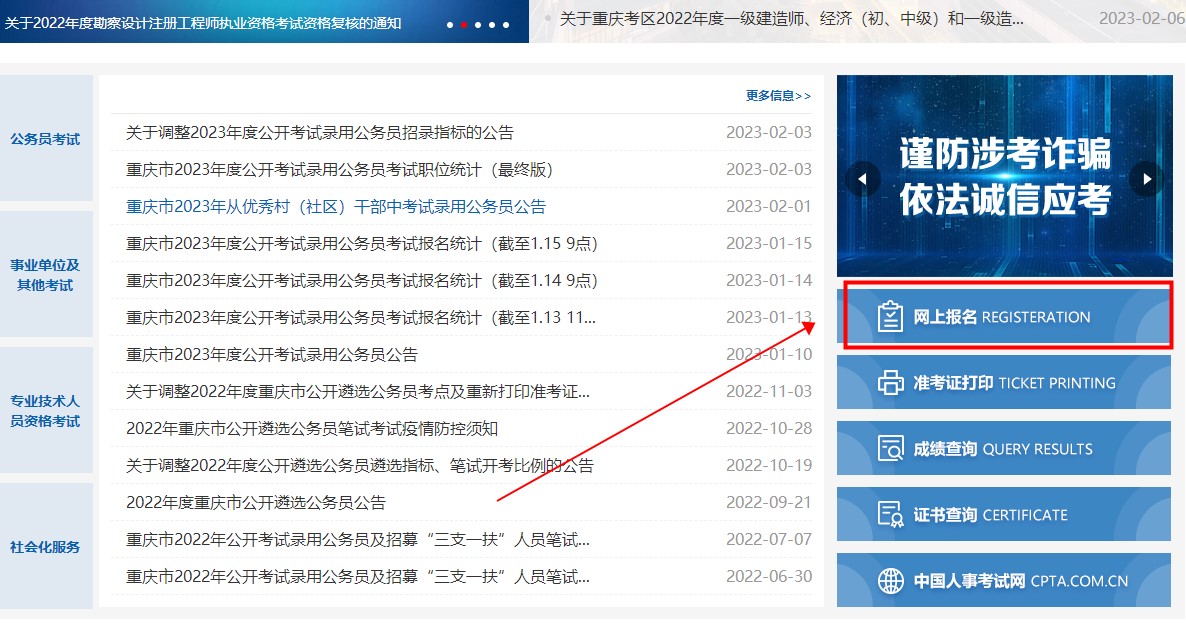Open the top notice about 勘察设计注册工程师资格复核
The height and width of the screenshot is (625, 1186).
pos(200,20)
